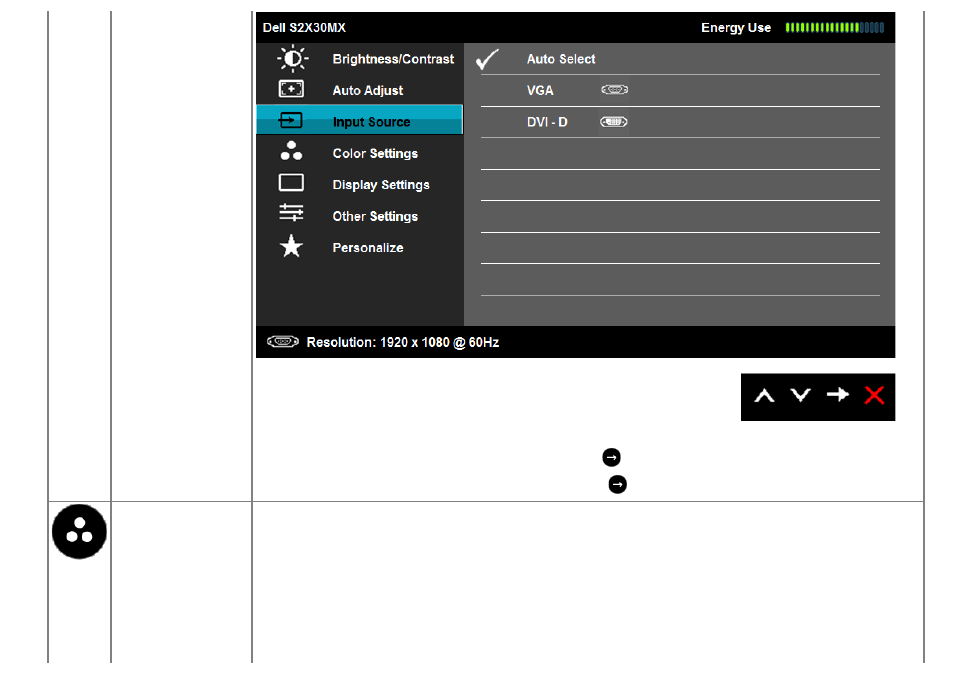Click the VGA connector icon in the VGA row
The image size is (954, 675).
[615, 90]
